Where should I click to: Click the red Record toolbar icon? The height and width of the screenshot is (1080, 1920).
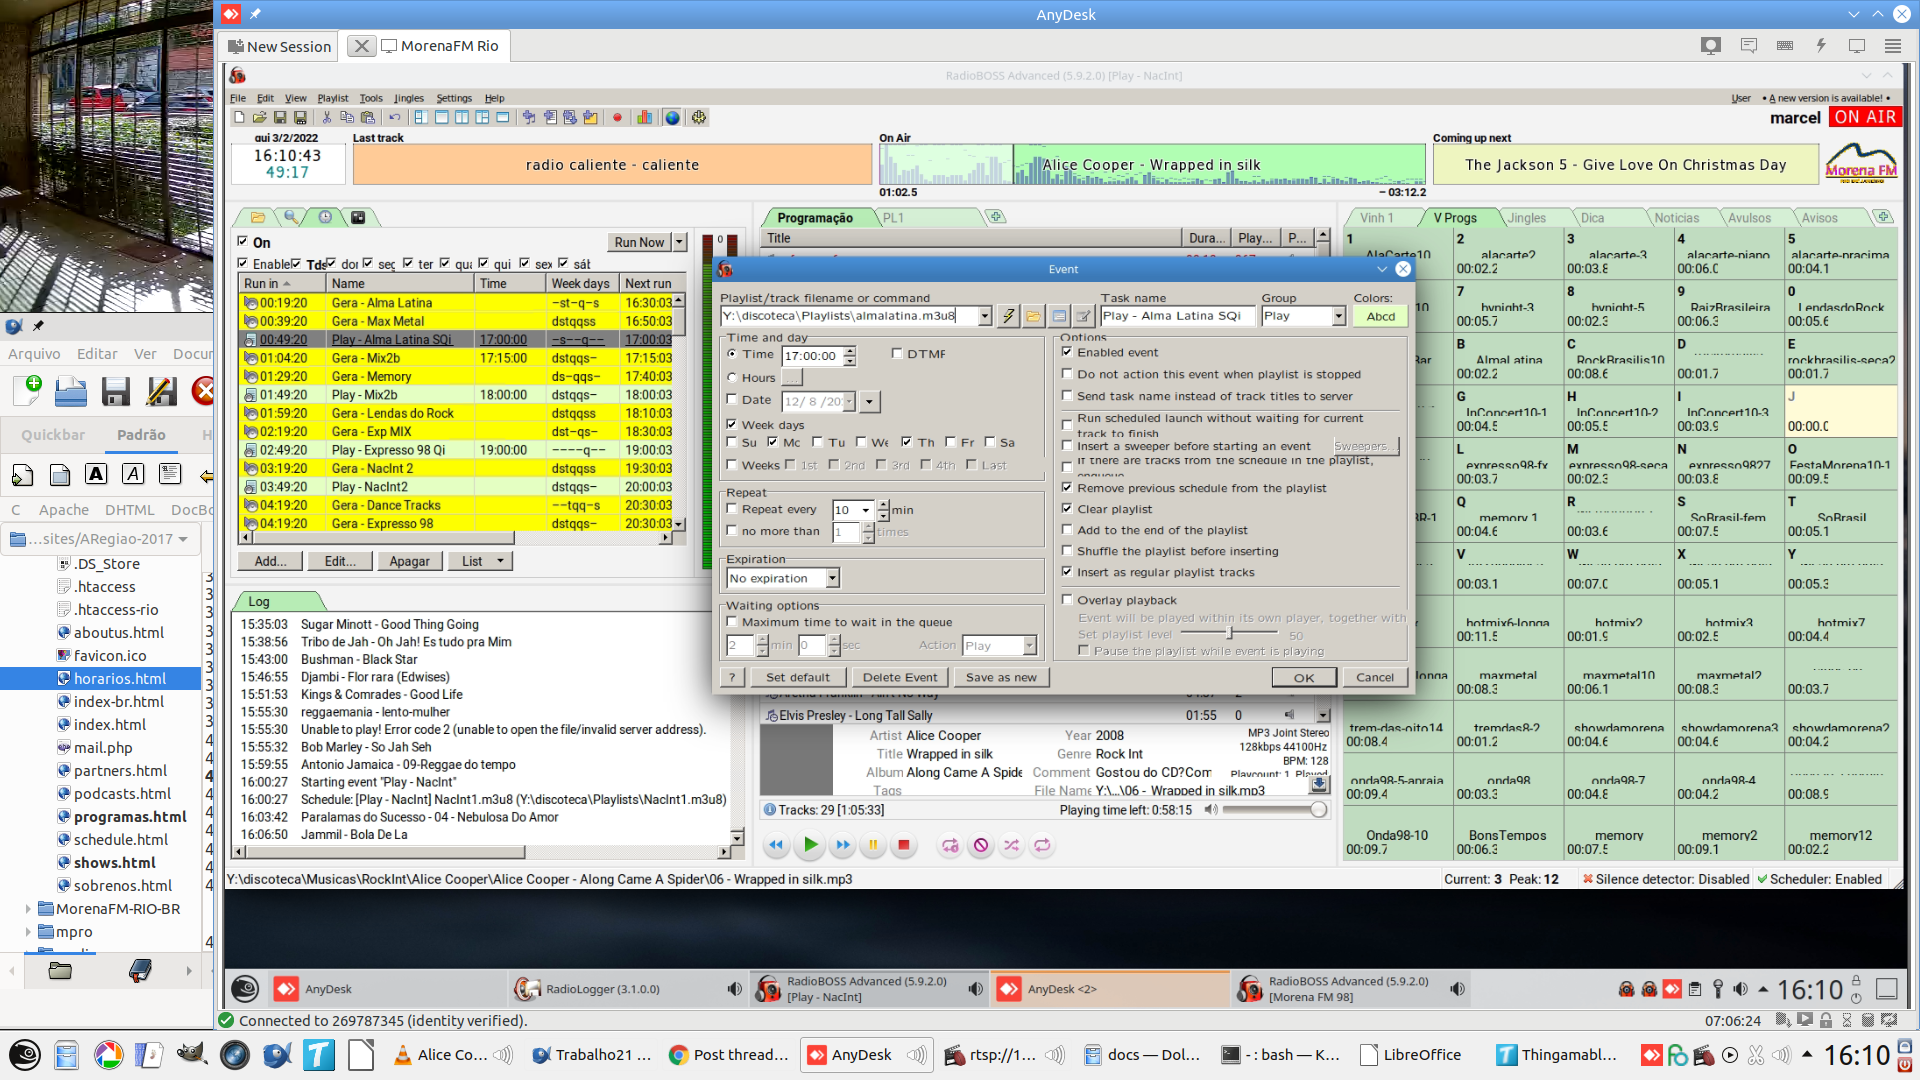tap(617, 118)
